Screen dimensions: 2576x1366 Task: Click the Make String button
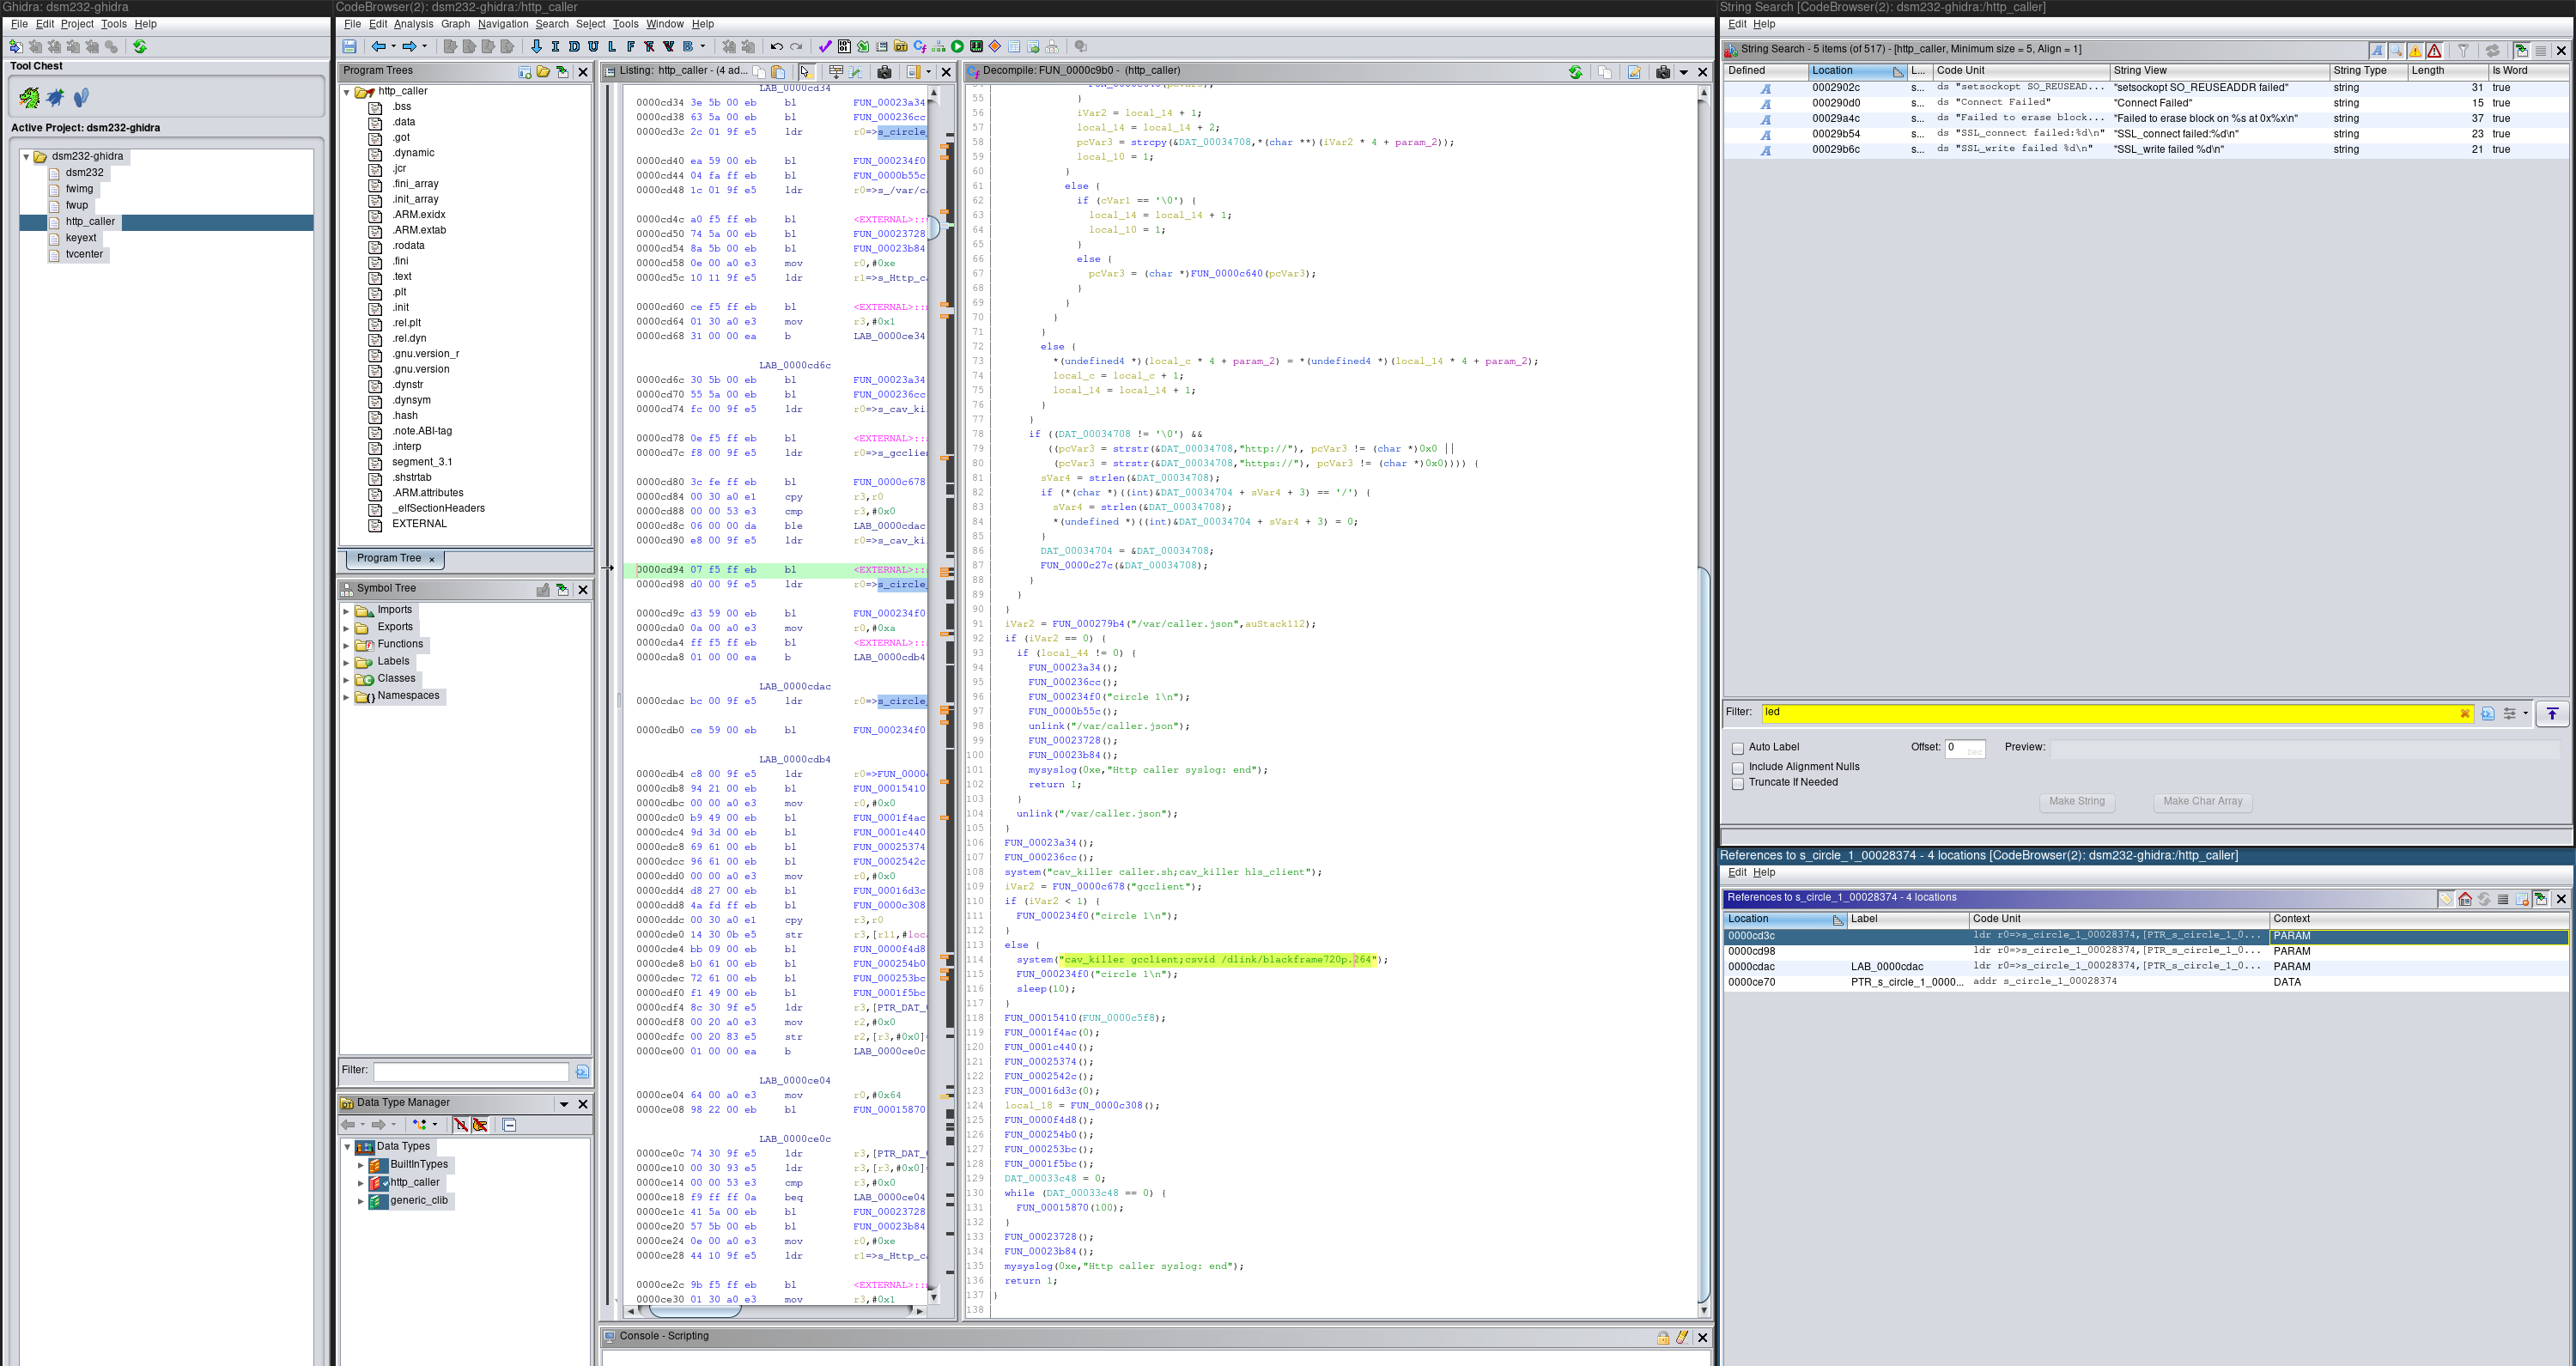tap(2076, 802)
